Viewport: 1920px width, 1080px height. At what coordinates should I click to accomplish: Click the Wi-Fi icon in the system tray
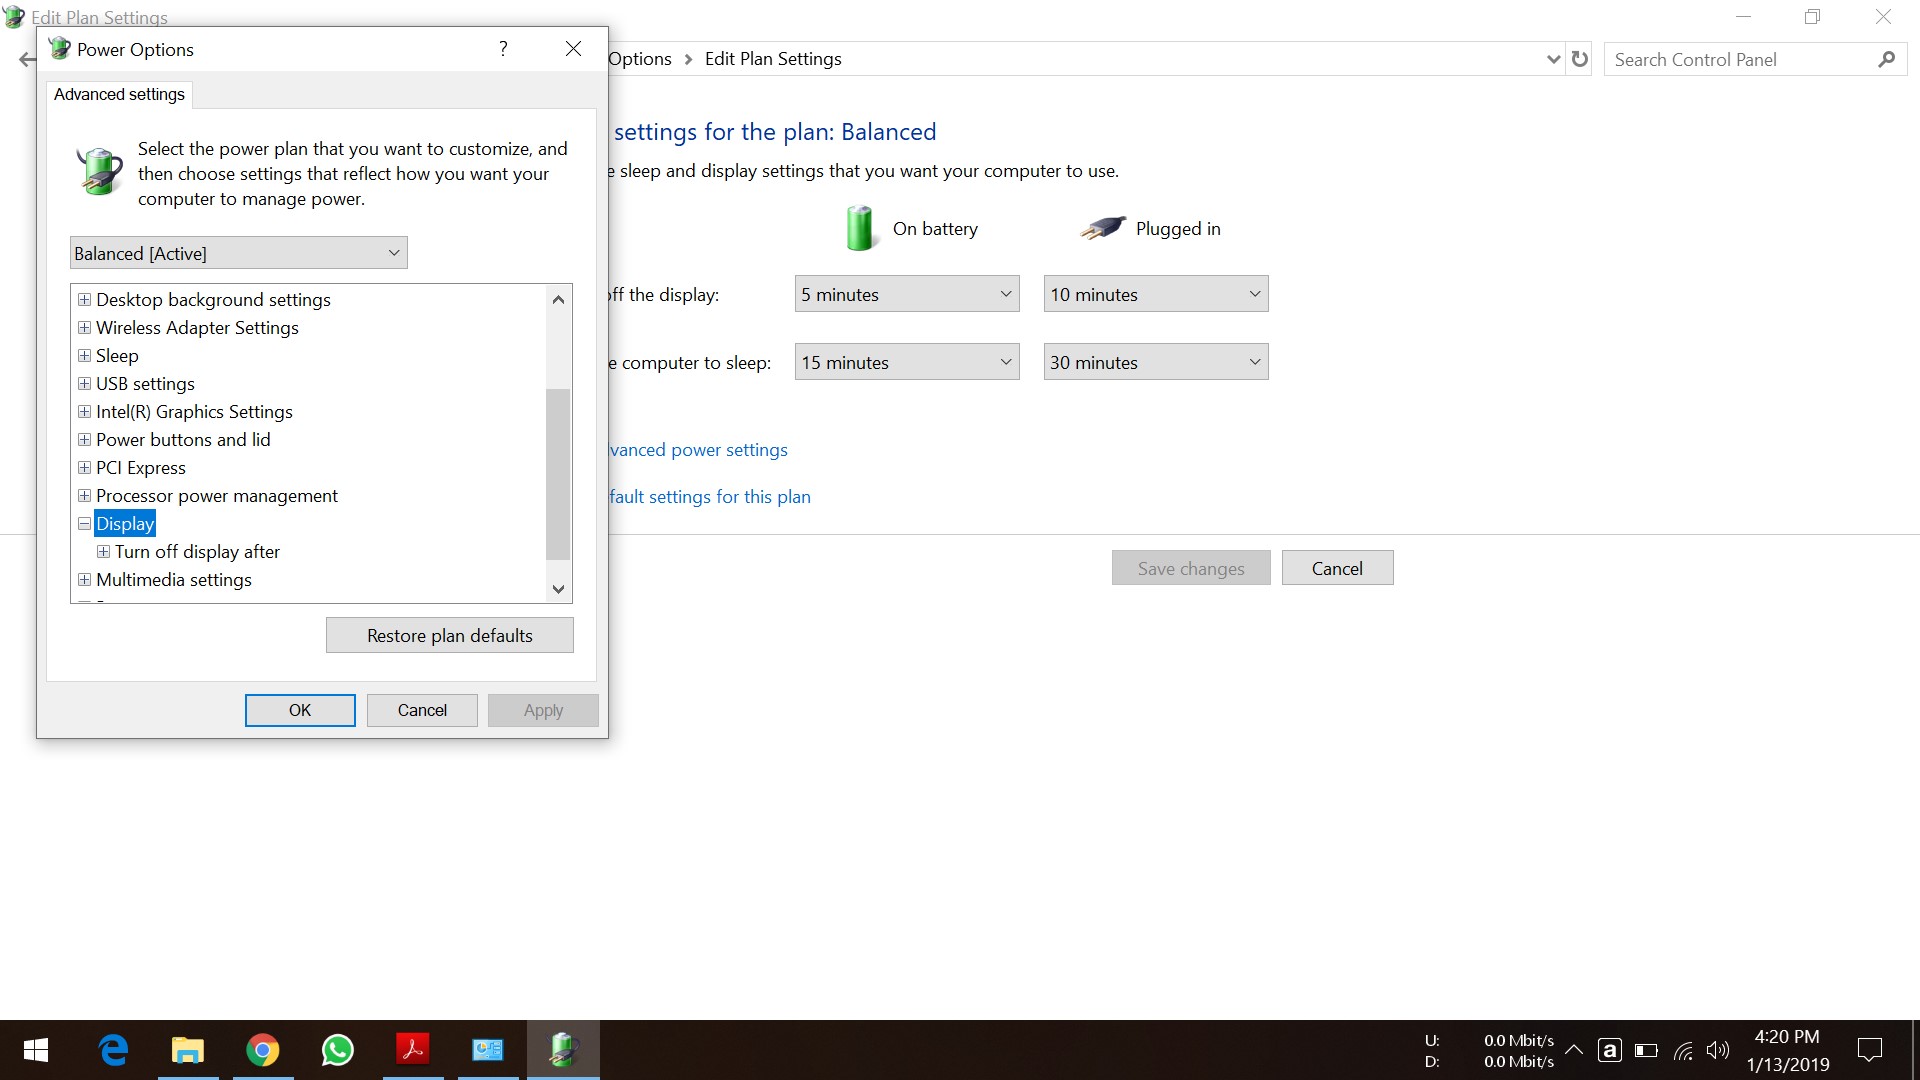1682,1049
